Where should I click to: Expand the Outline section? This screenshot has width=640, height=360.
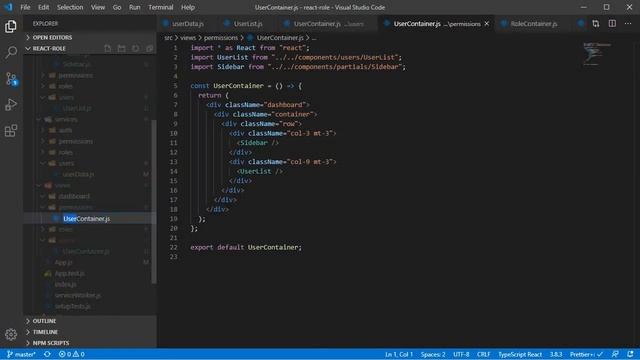[x=90, y=321]
